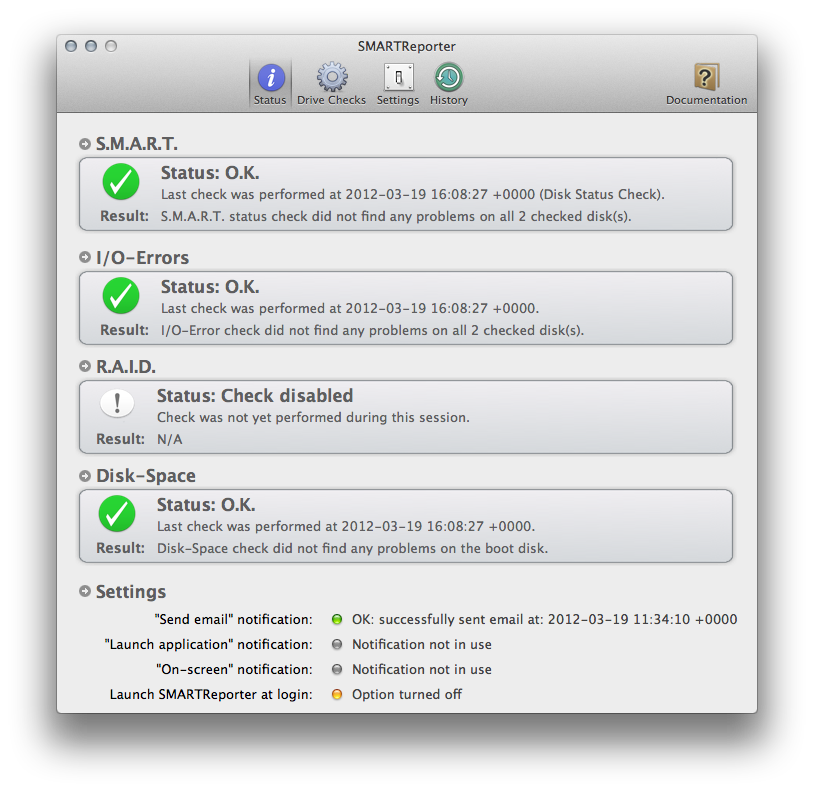The width and height of the screenshot is (814, 792).
Task: Open the History clock icon
Action: tap(449, 77)
